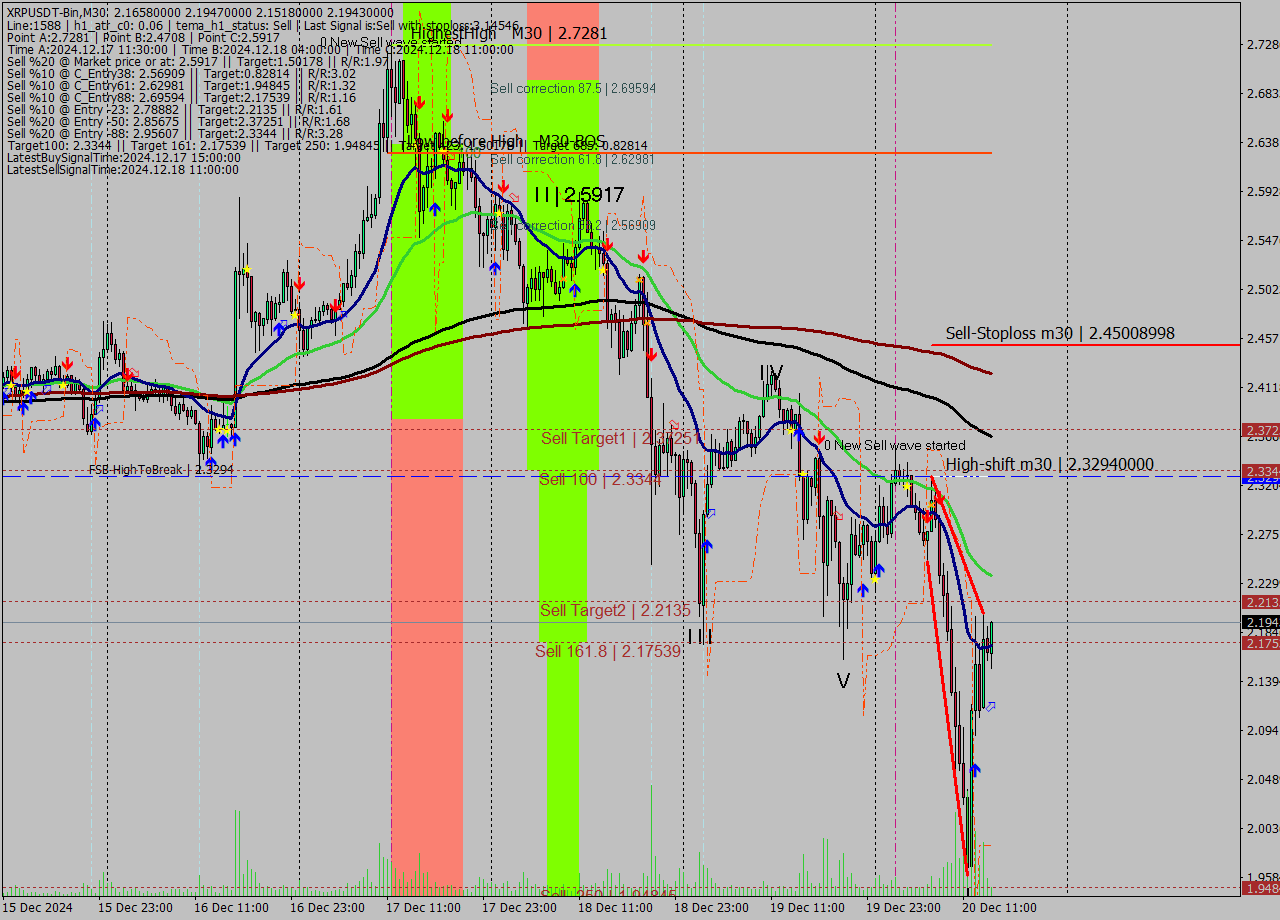
Task: Click the '18 Dec 11:00' time axis label
Action: pos(613,908)
